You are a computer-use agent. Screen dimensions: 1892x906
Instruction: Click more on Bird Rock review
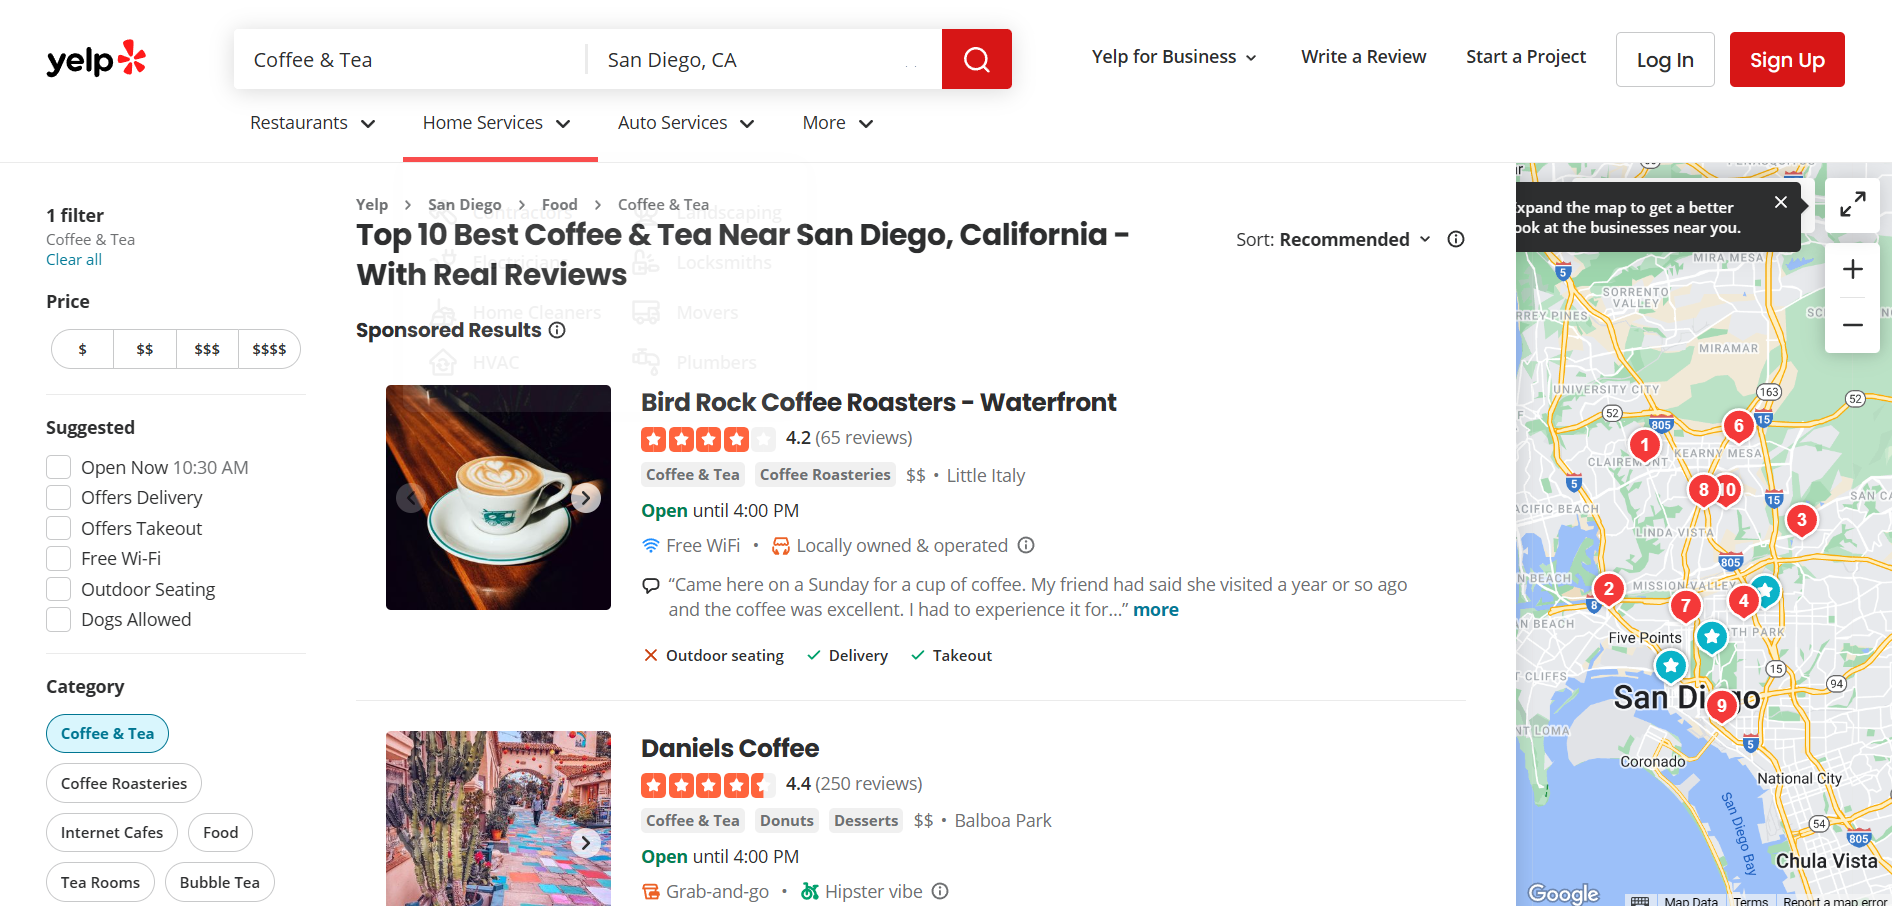(1156, 610)
